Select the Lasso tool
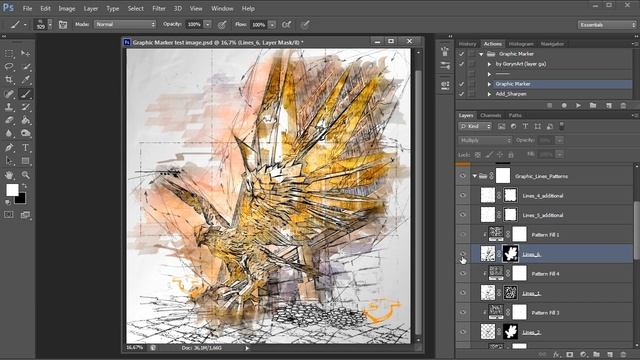This screenshot has height=360, width=640. coord(9,67)
